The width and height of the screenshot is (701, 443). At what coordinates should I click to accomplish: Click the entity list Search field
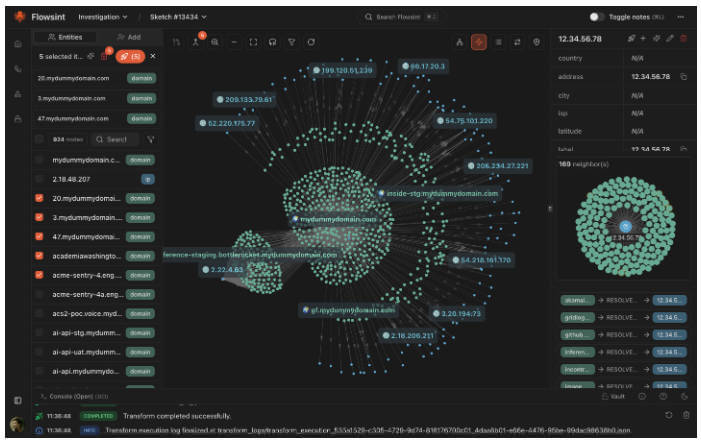click(115, 139)
